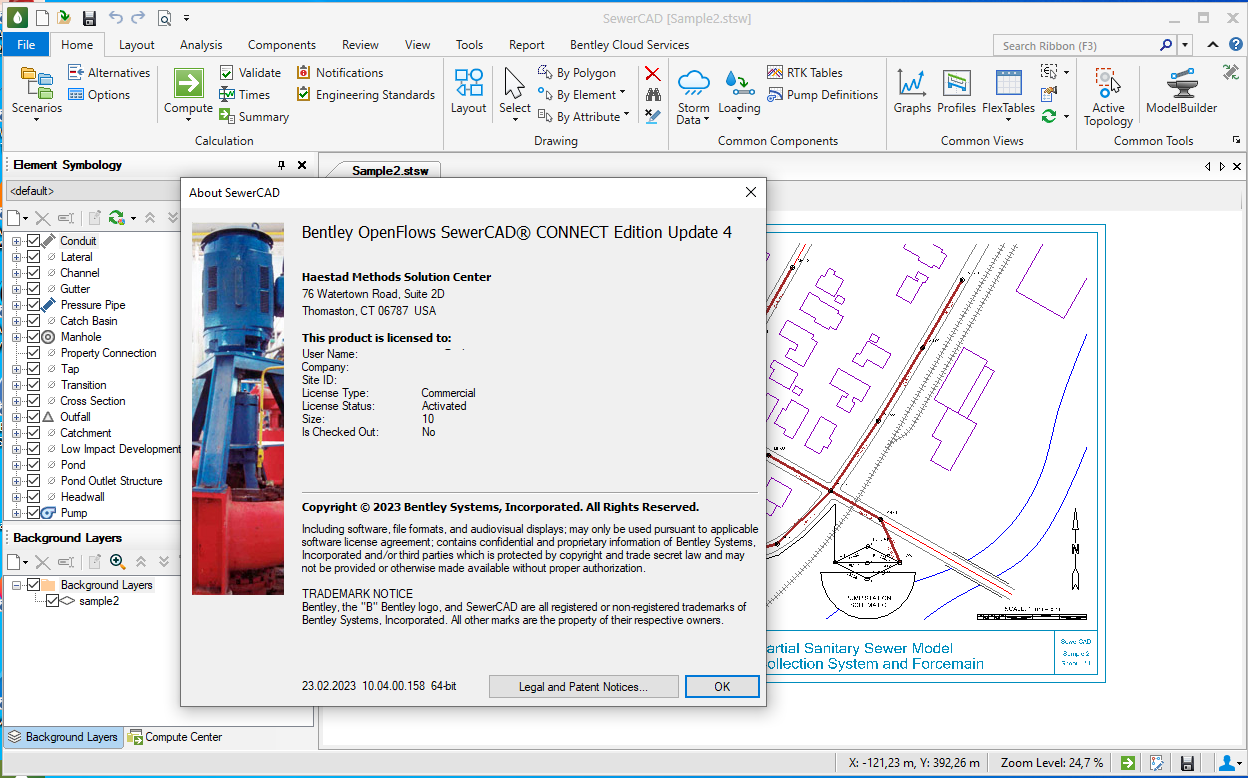Uncheck the Conduit element symbology checkbox
This screenshot has height=778, width=1248.
click(36, 240)
